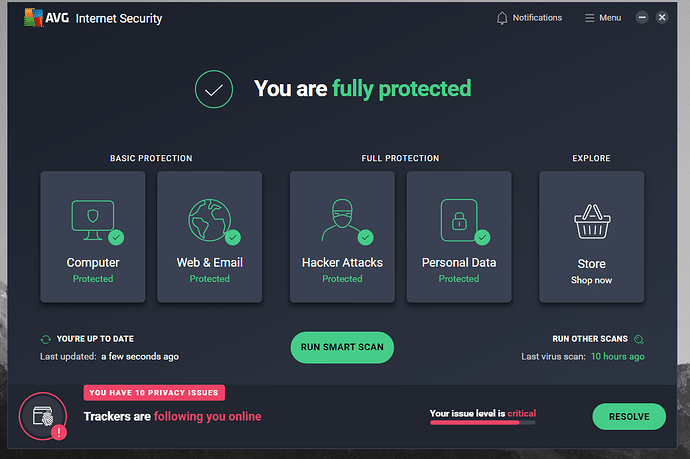Click the 'You're up to date' label

pyautogui.click(x=96, y=340)
